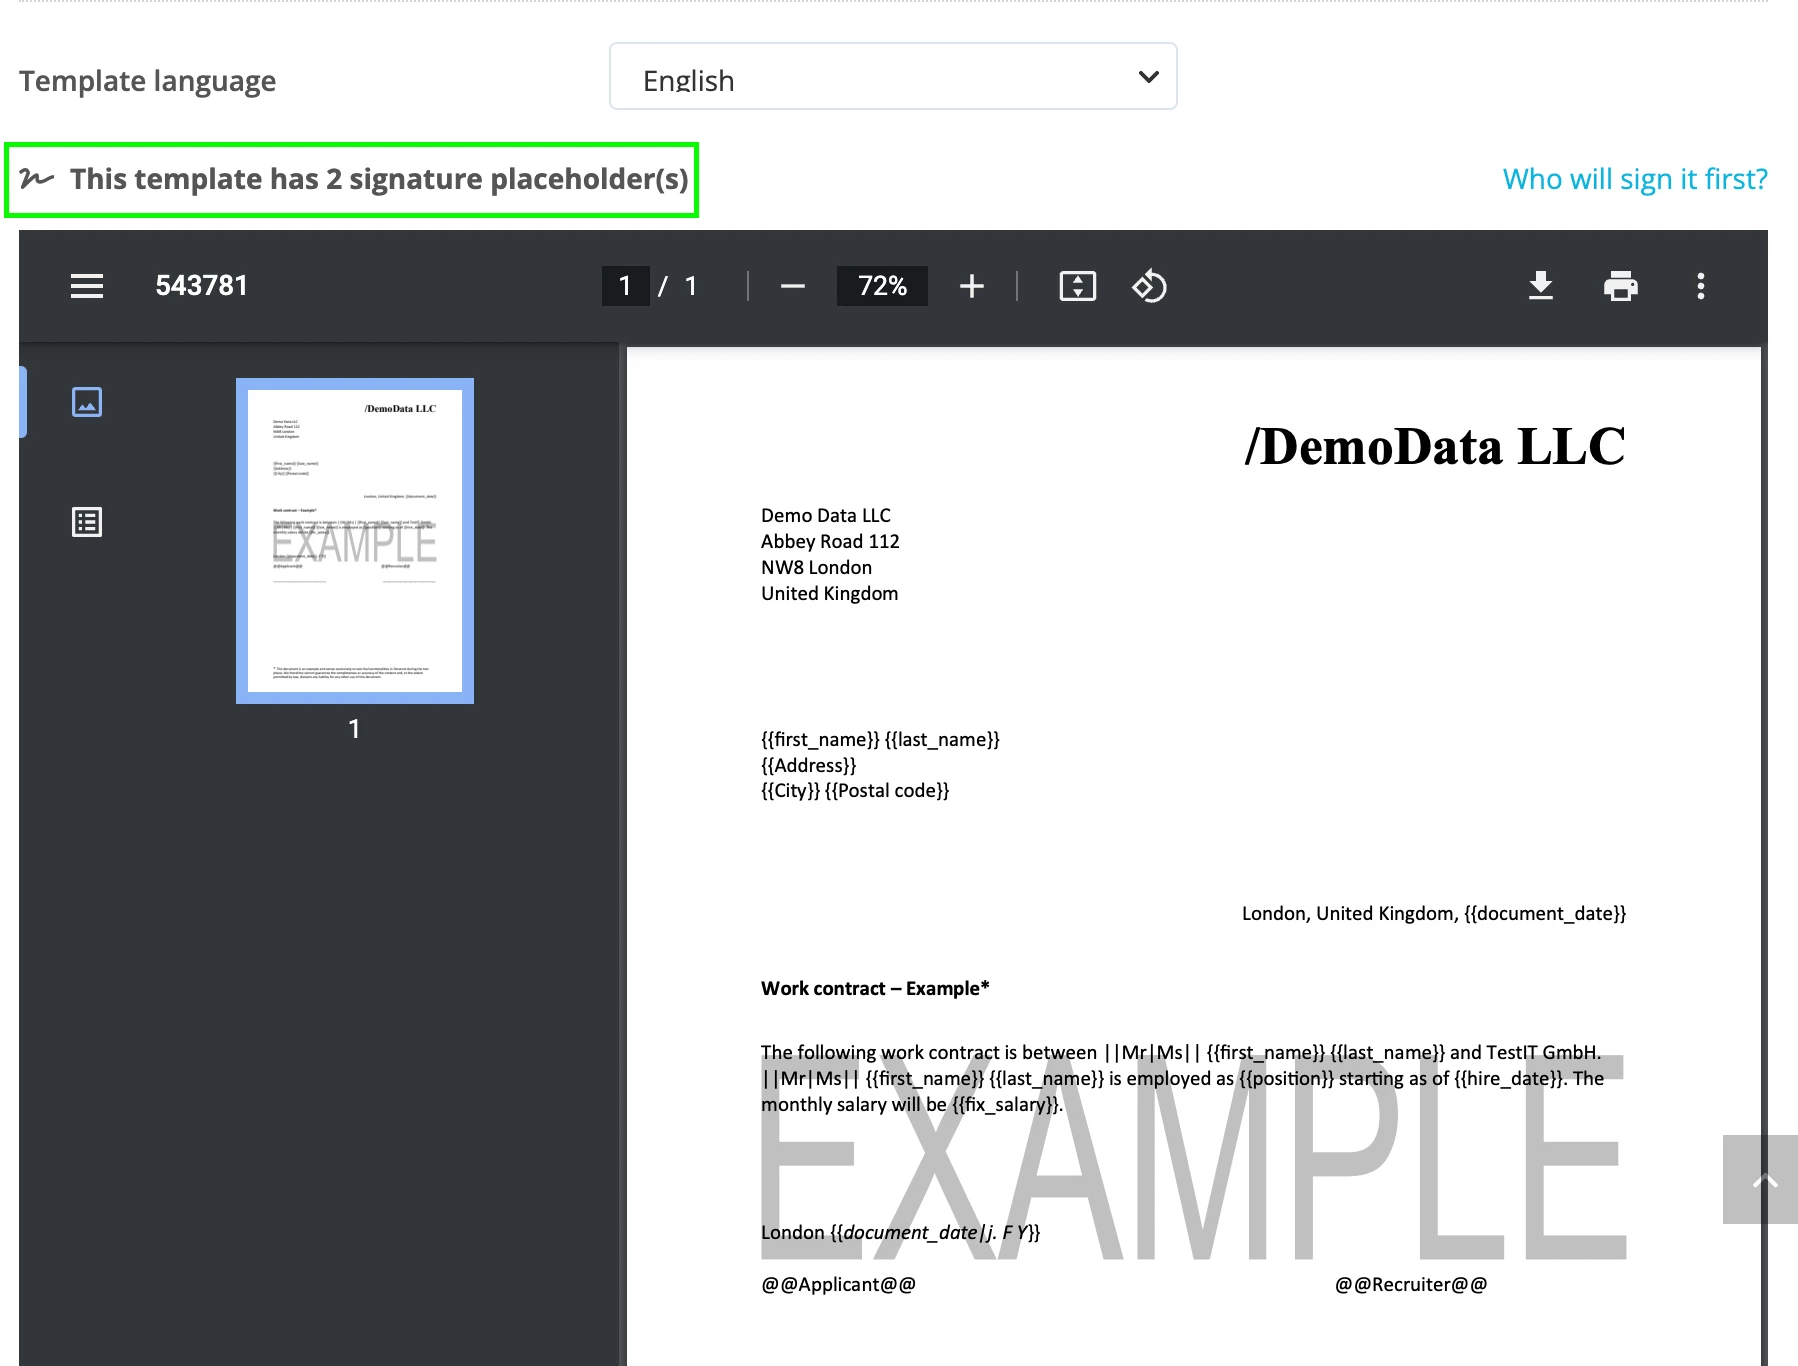1798x1366 pixels.
Task: Click the fit to page icon
Action: tap(1078, 286)
